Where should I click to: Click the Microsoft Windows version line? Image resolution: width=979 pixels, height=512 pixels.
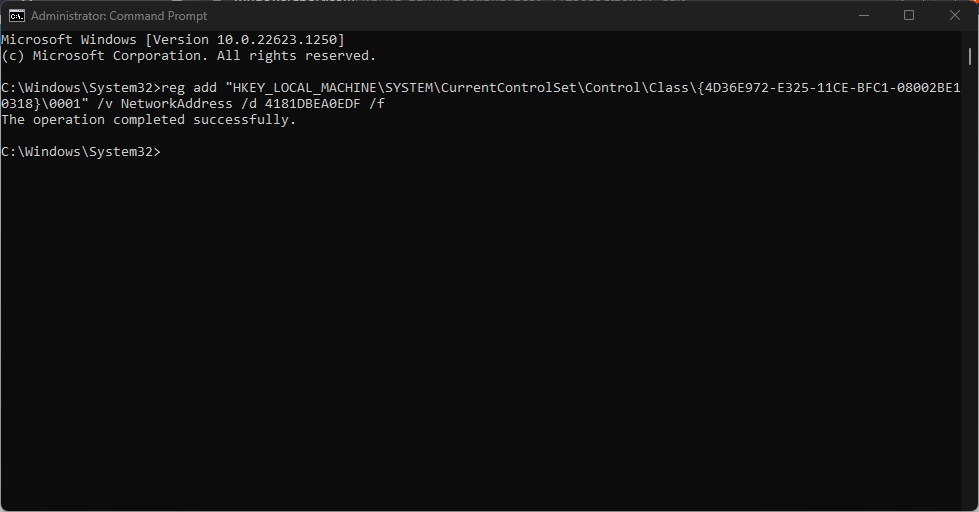pos(172,39)
